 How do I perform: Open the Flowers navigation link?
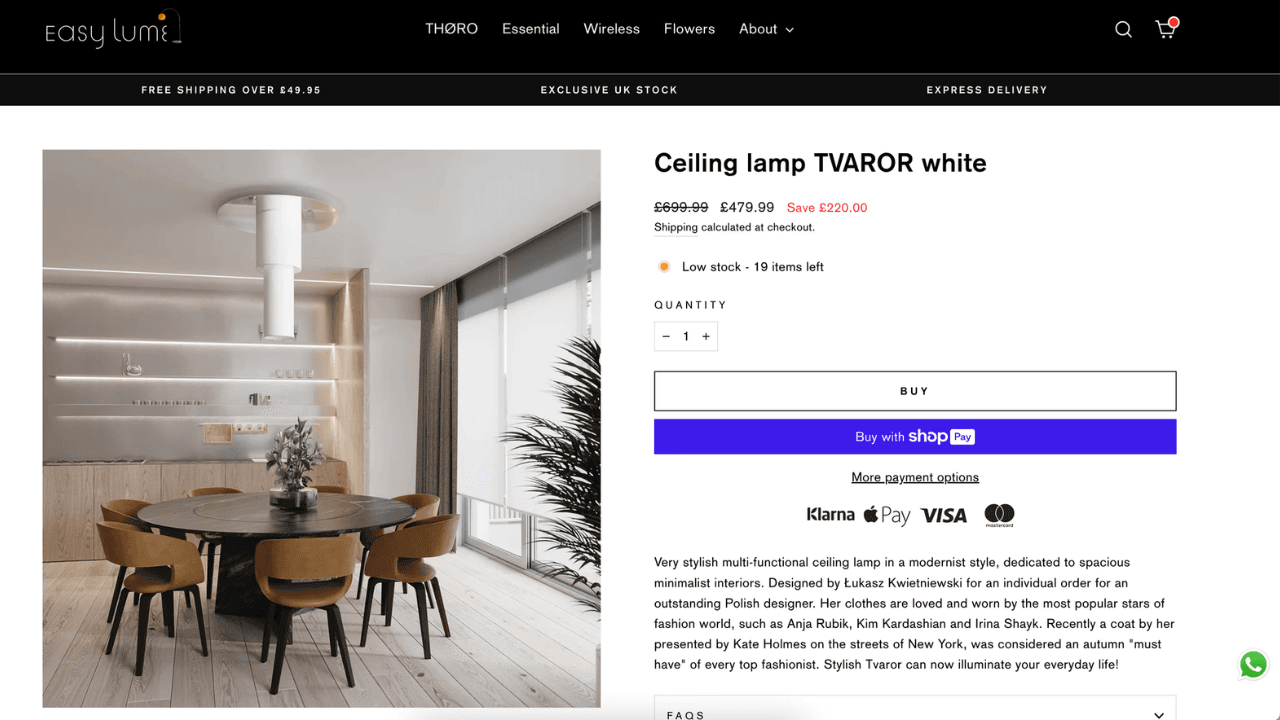pos(689,29)
